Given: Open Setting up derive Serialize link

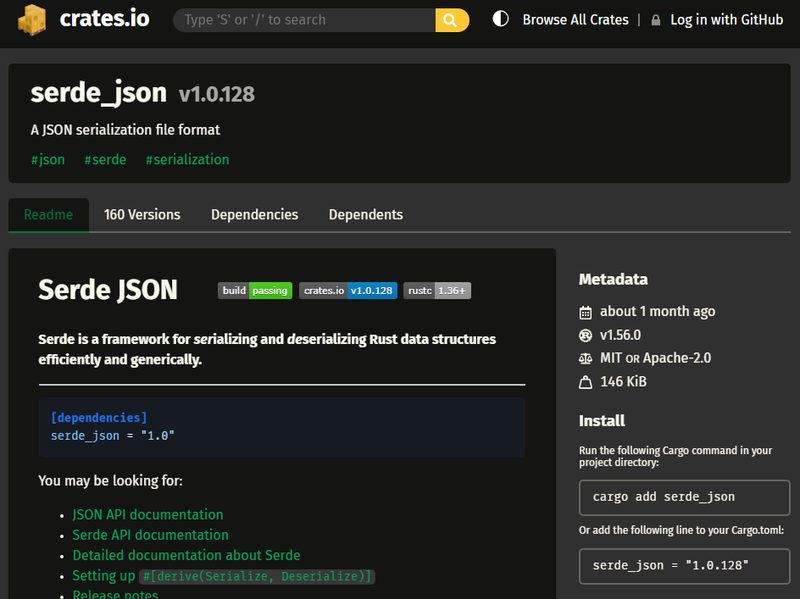Looking at the screenshot, I should point(223,576).
